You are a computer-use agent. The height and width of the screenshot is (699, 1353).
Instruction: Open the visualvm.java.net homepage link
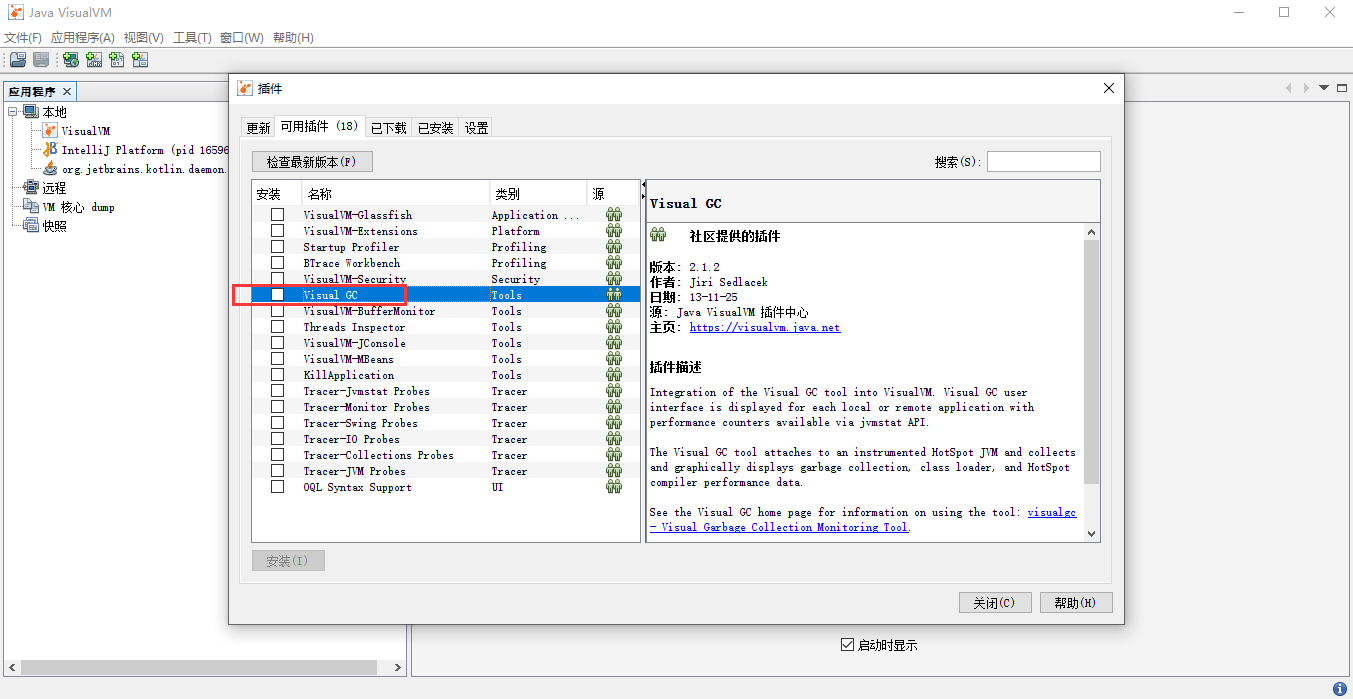(765, 327)
